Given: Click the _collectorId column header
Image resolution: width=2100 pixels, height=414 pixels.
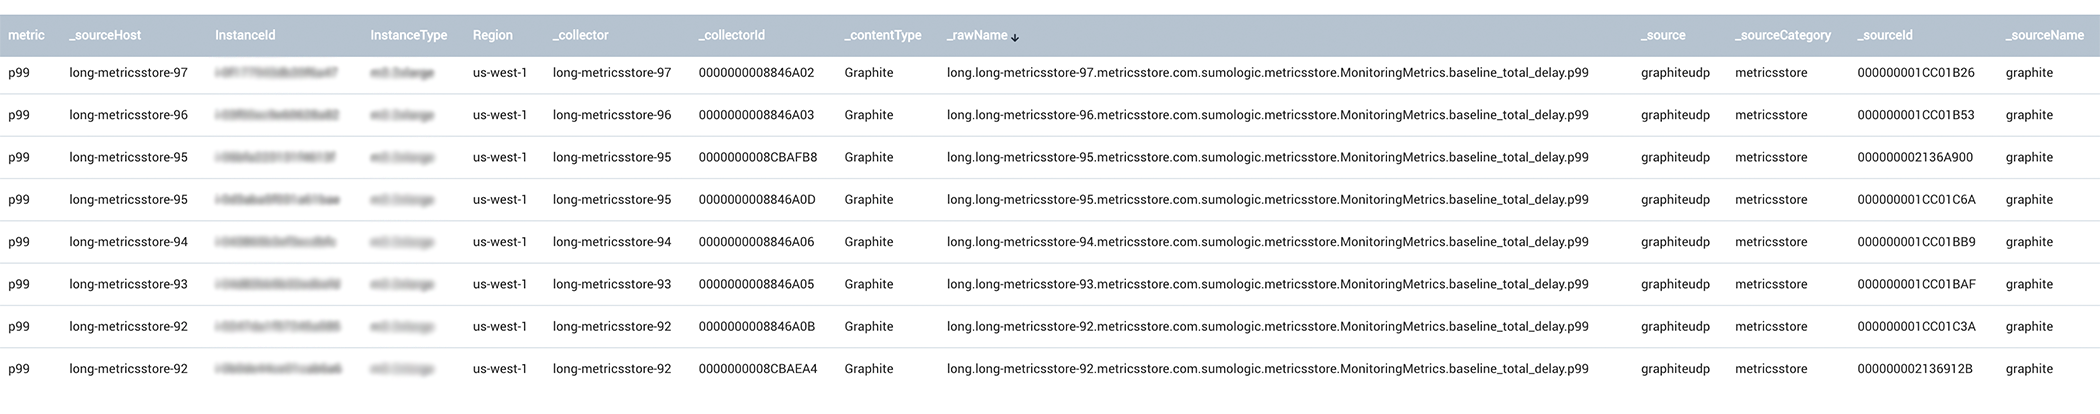Looking at the screenshot, I should tap(732, 35).
